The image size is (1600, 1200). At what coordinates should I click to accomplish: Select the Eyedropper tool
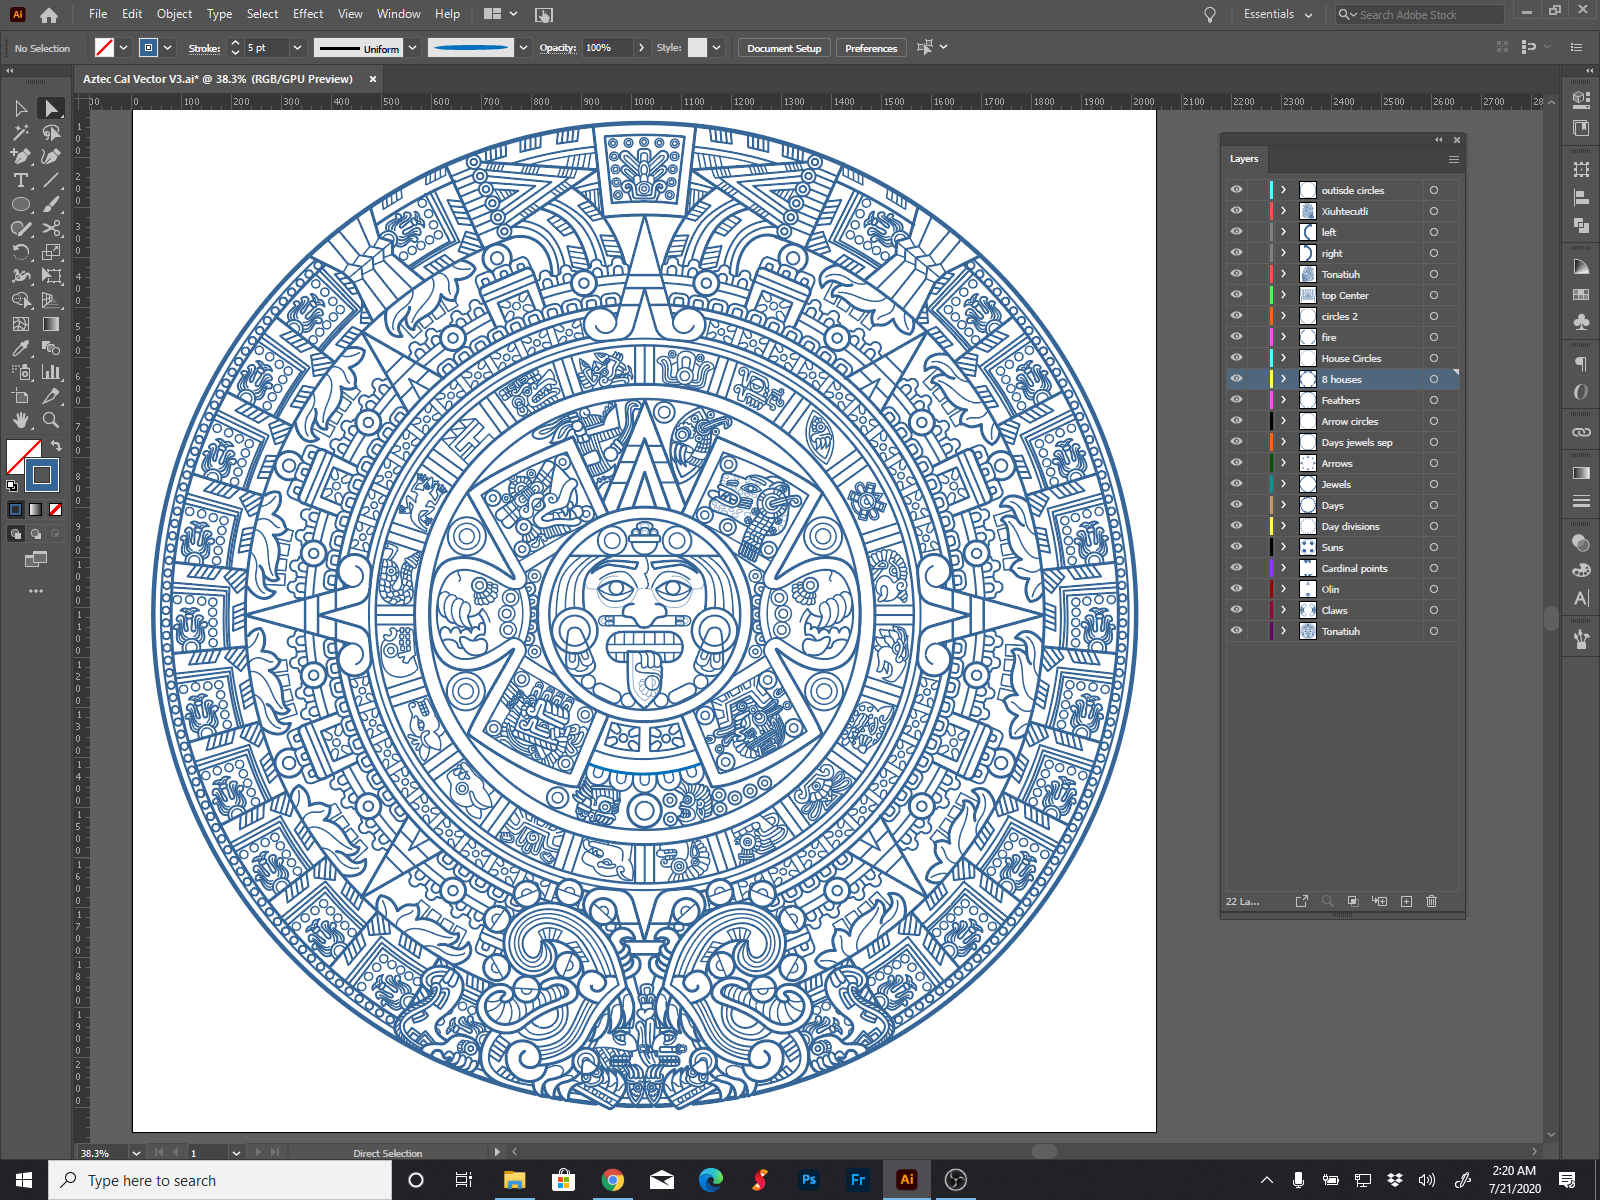21,348
